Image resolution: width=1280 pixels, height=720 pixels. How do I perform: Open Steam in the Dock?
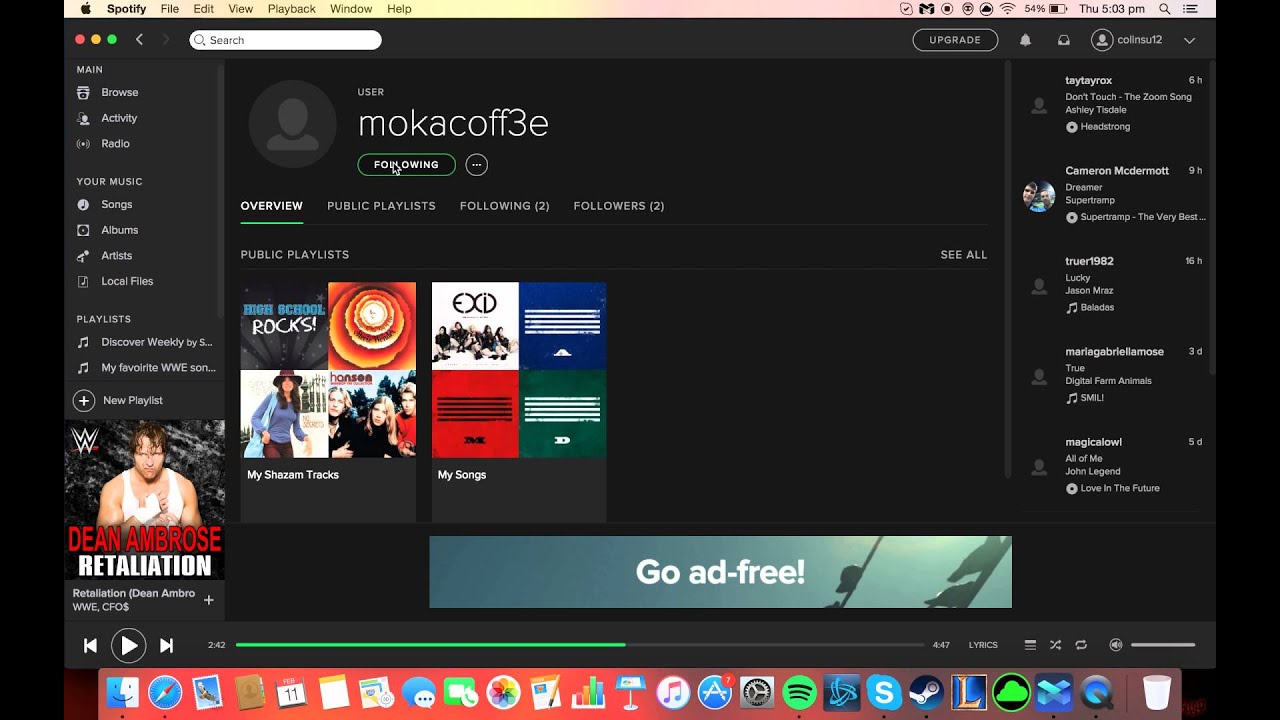click(926, 692)
